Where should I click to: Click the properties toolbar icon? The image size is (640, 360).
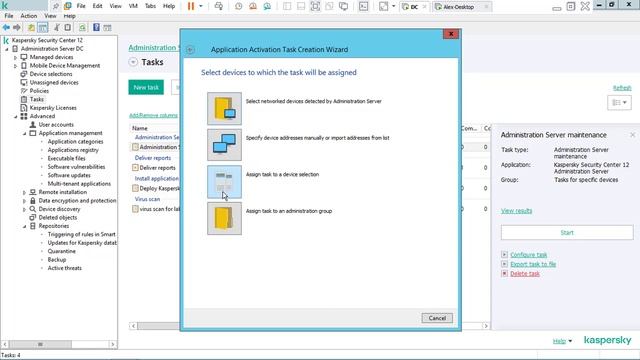(68, 27)
